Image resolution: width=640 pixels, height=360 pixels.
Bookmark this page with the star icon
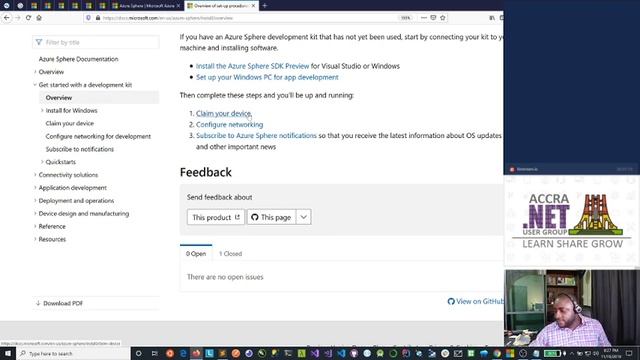(443, 18)
